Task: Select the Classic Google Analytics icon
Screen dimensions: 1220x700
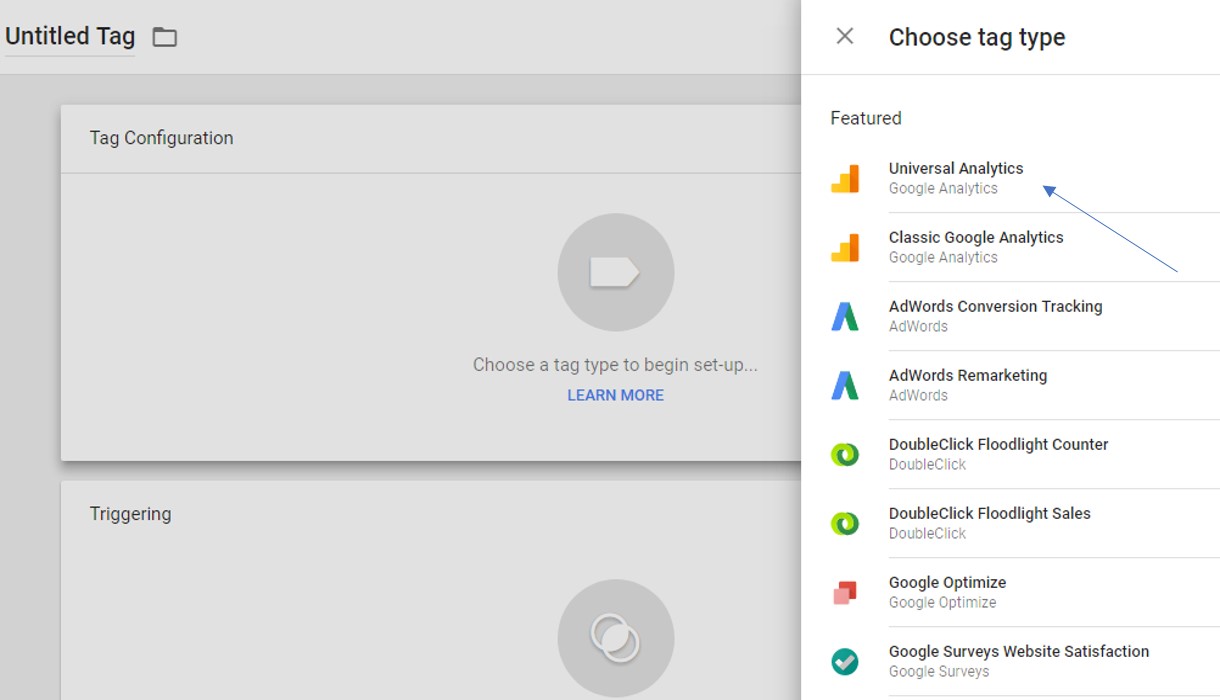Action: pos(845,247)
